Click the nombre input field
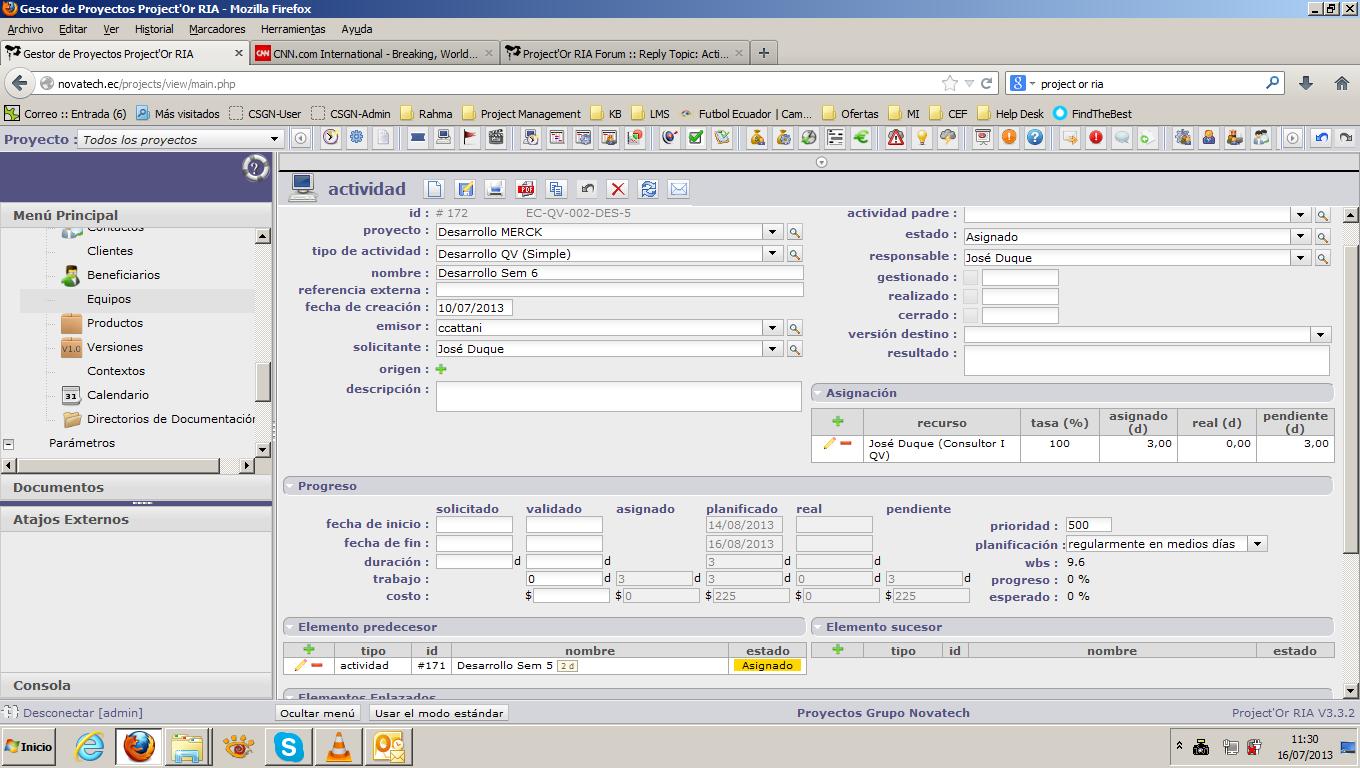Viewport: 1360px width, 768px height. 619,273
